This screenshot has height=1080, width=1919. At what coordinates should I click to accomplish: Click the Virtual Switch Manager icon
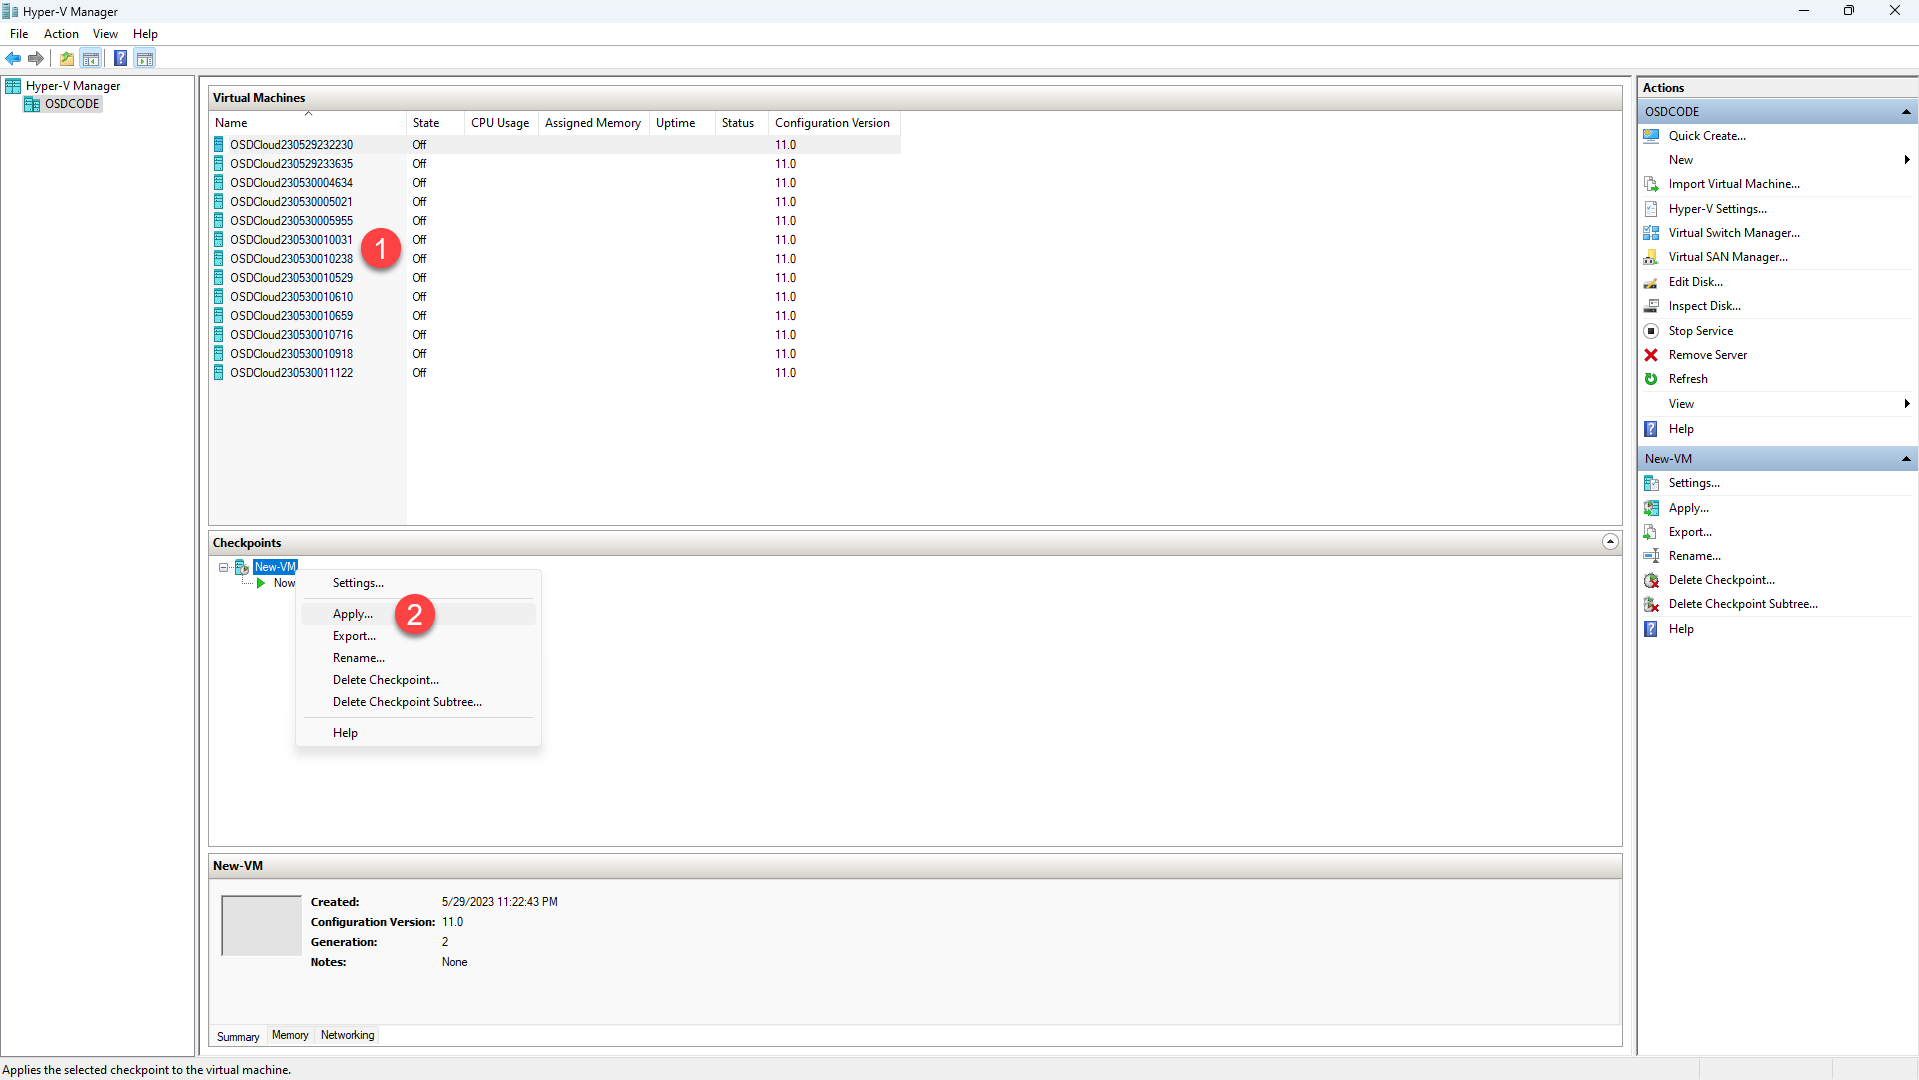point(1651,233)
